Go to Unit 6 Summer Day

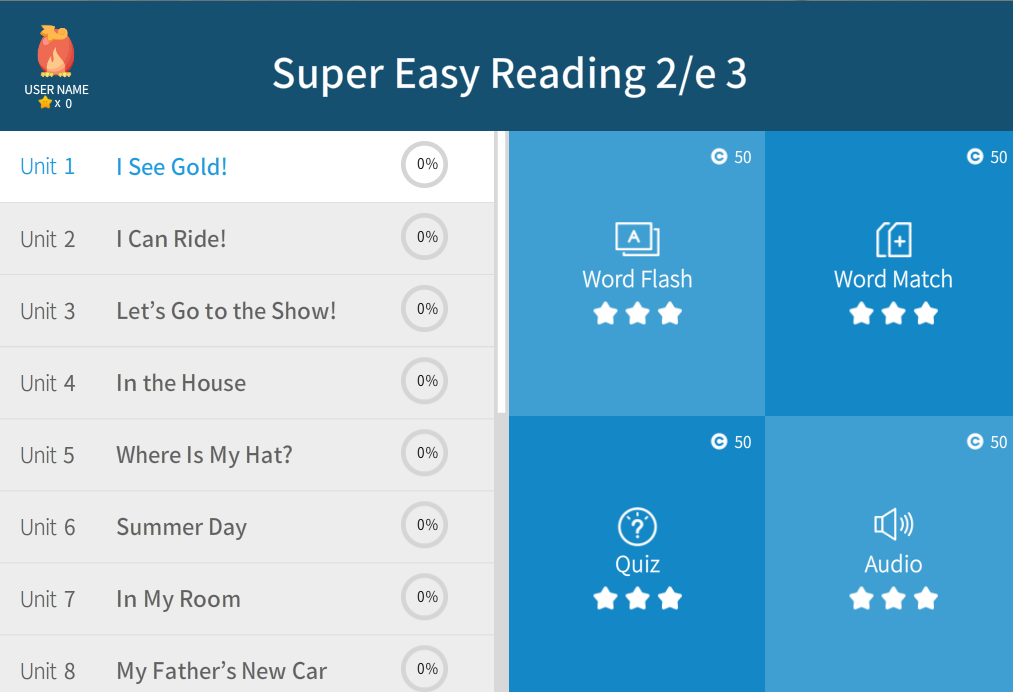click(181, 527)
